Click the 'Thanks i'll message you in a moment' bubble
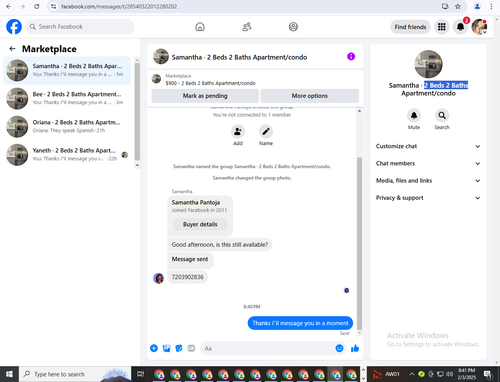 pyautogui.click(x=300, y=323)
